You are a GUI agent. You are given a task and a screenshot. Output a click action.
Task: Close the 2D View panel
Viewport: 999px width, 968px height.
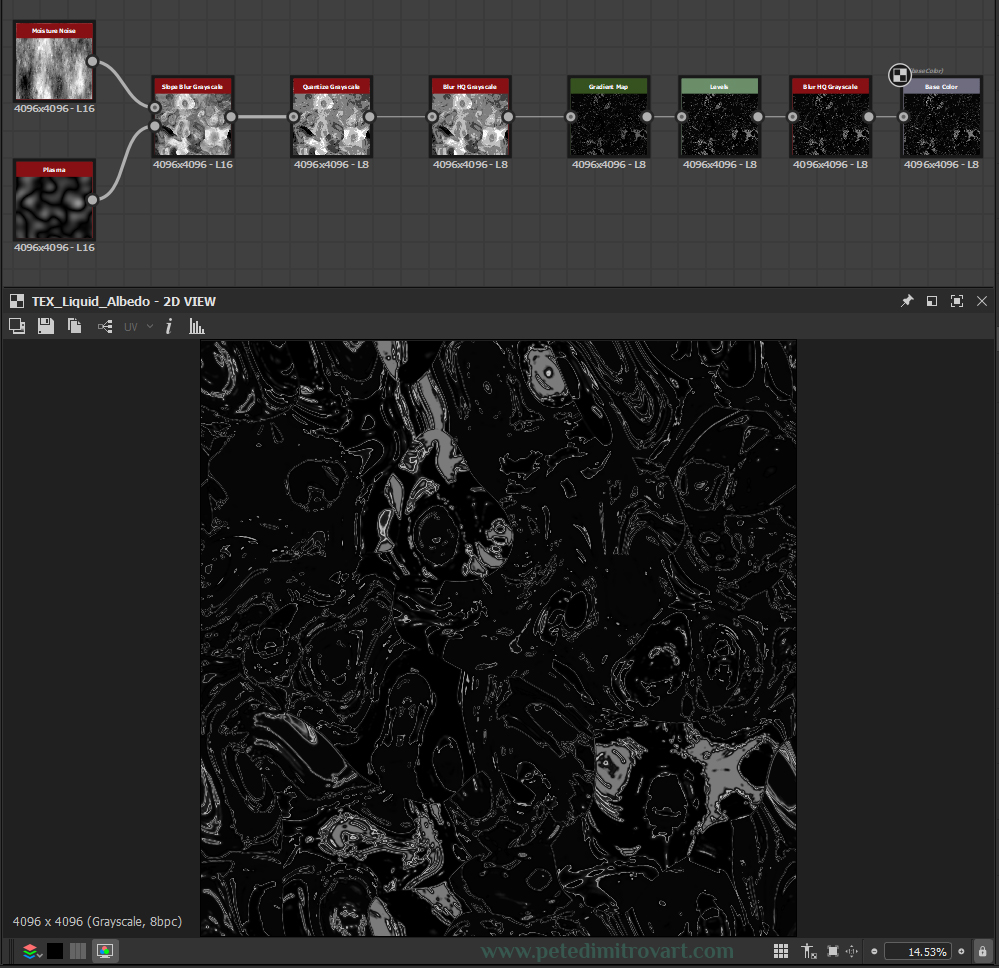point(982,301)
